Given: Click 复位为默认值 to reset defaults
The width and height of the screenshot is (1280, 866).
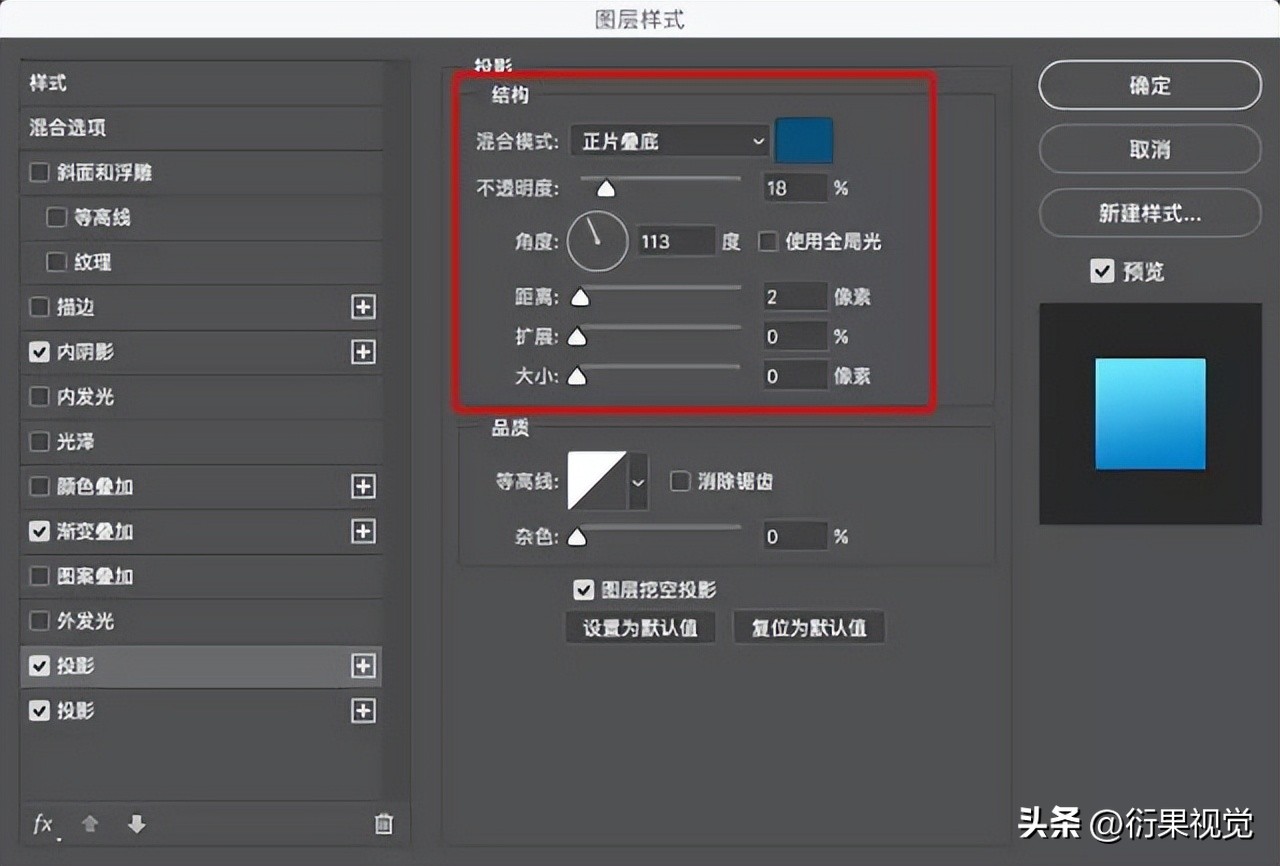Looking at the screenshot, I should (809, 627).
